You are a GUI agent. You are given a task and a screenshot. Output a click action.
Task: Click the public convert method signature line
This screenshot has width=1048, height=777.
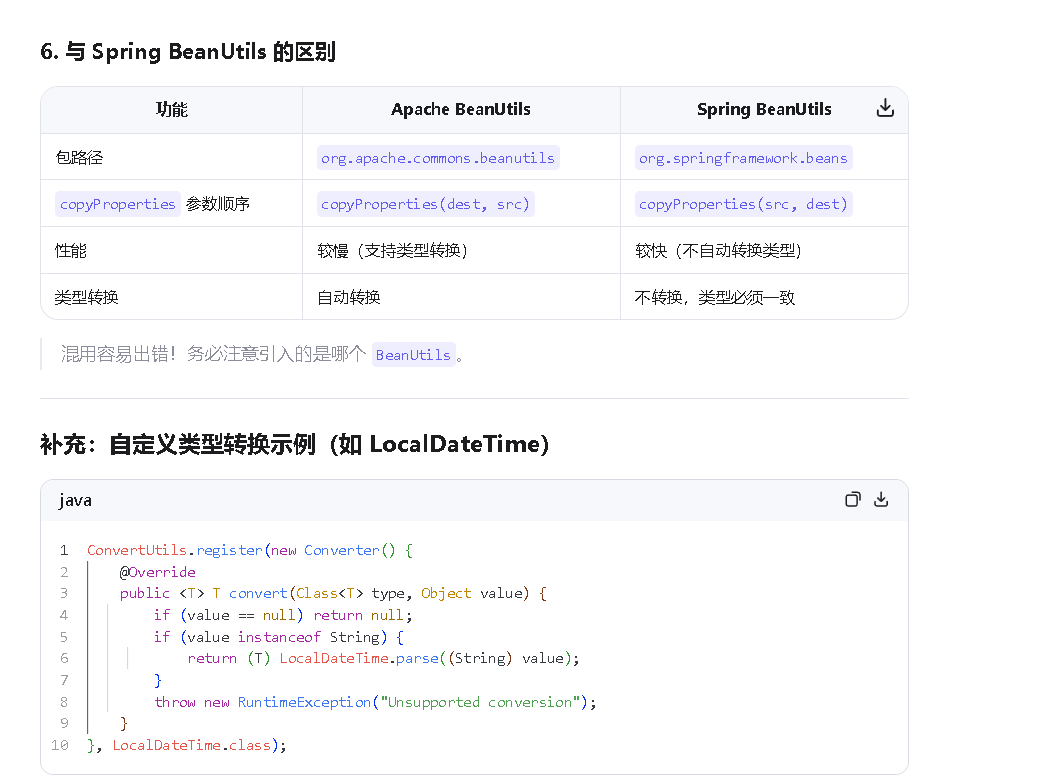[x=334, y=593]
